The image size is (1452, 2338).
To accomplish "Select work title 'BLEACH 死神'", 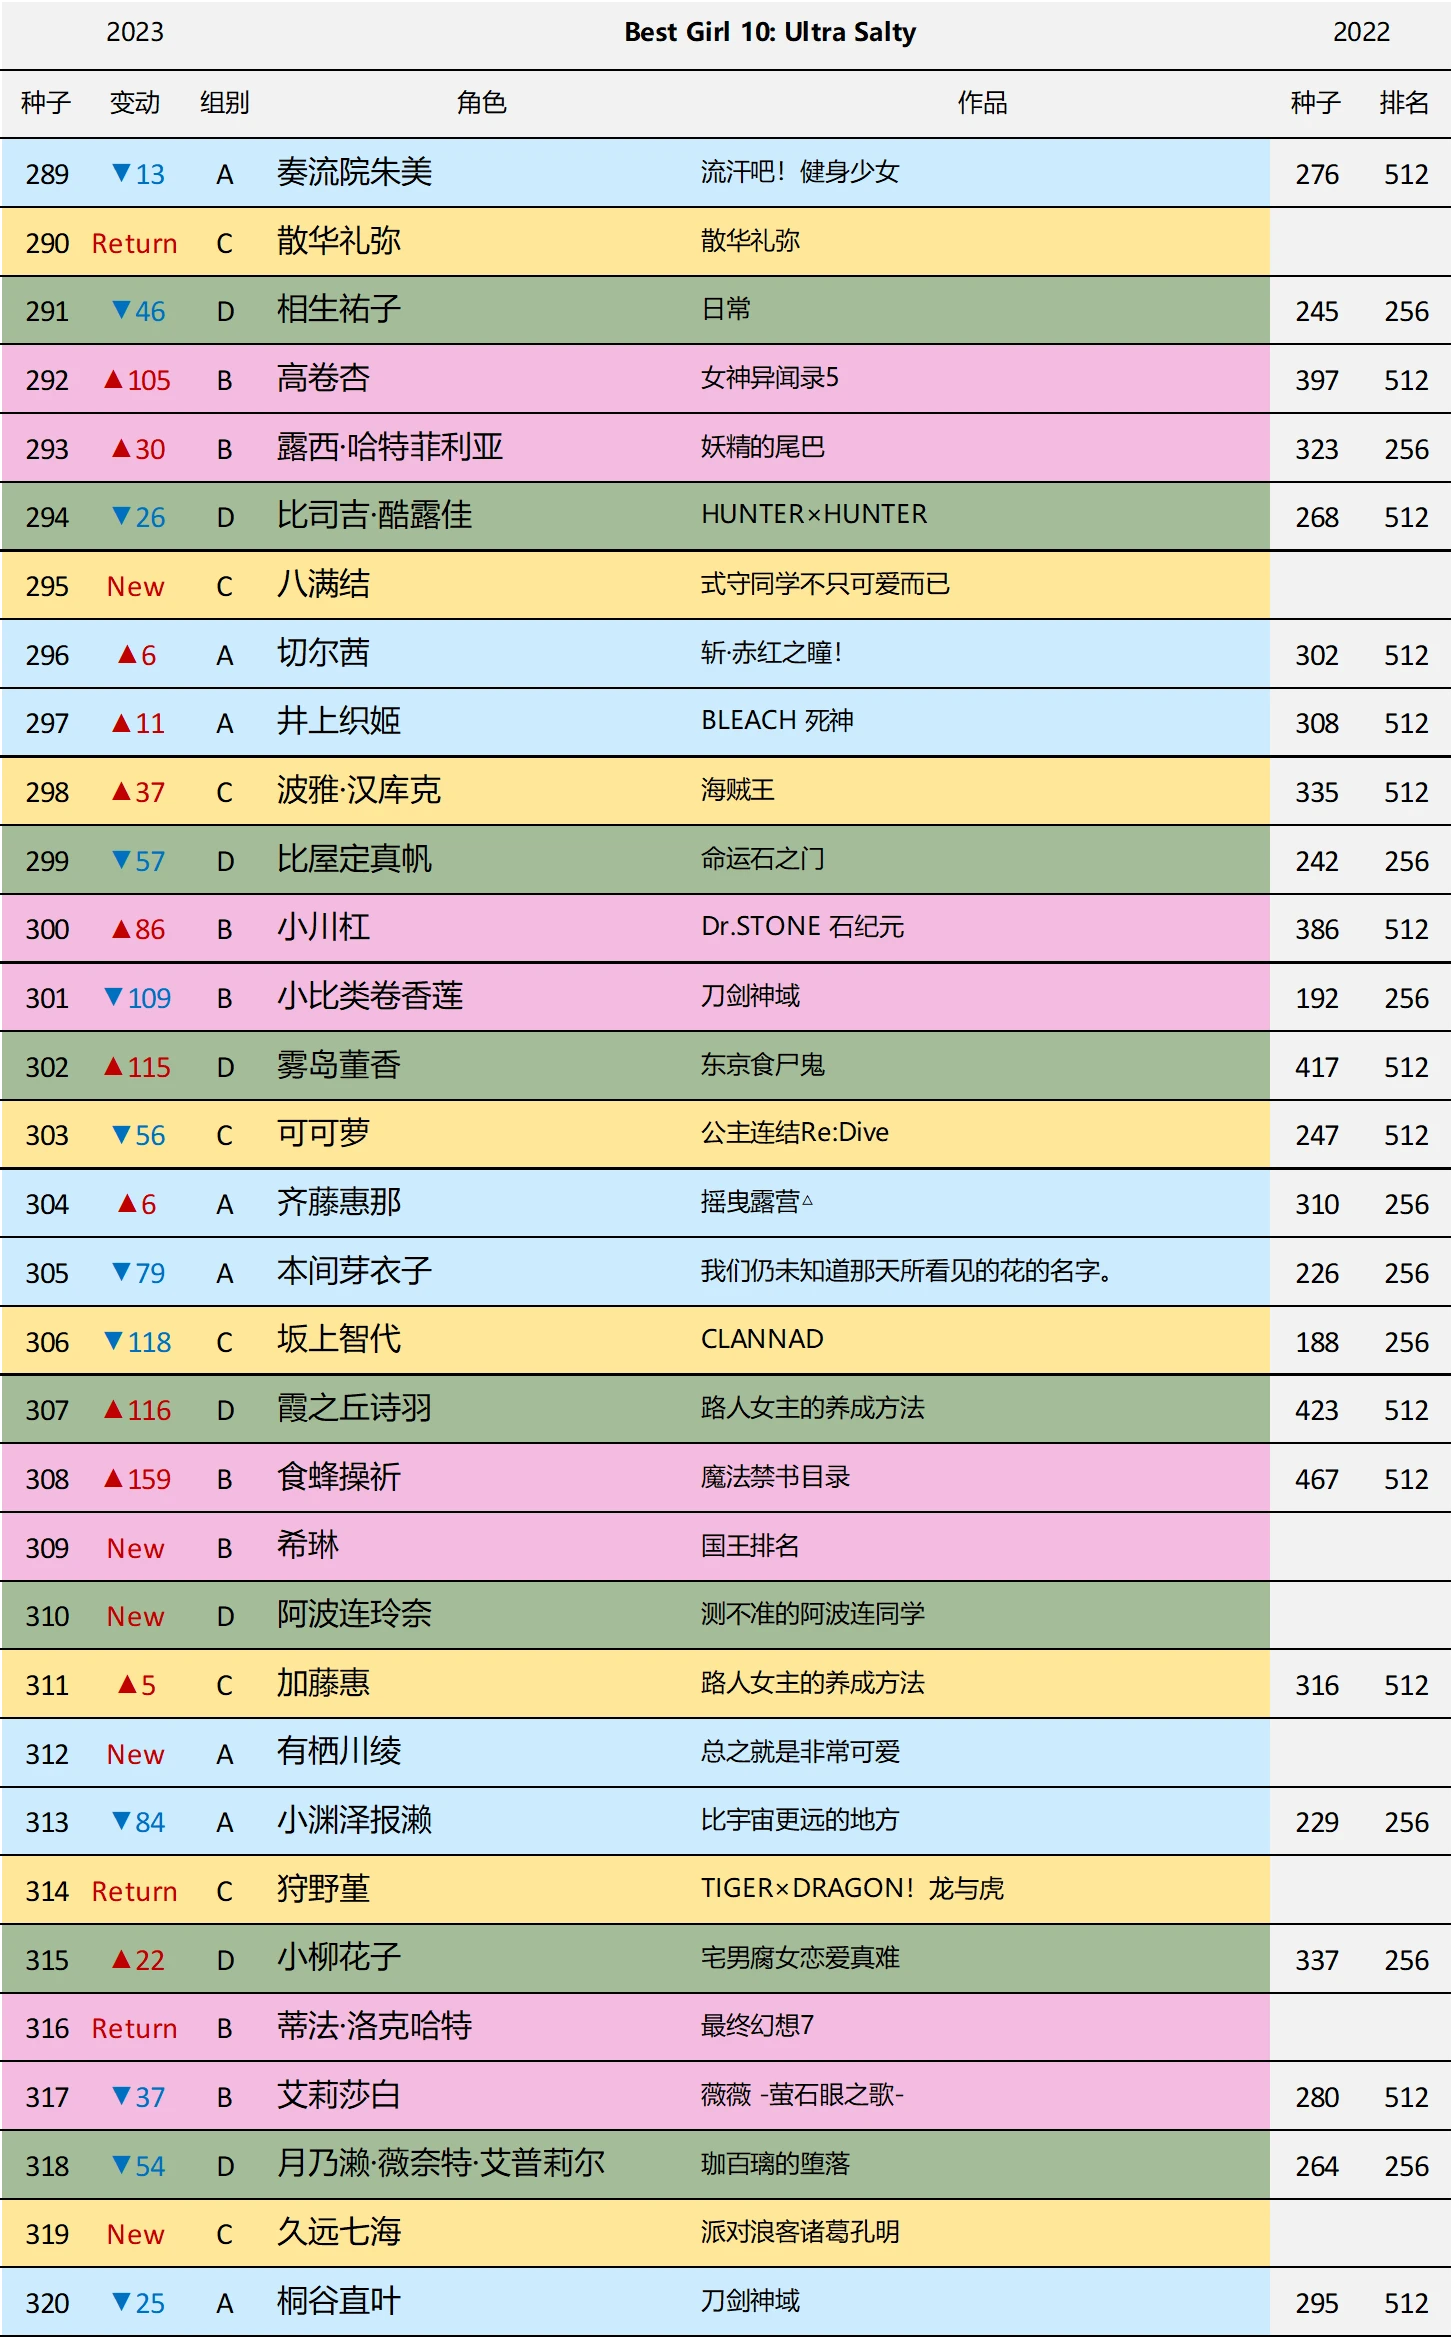I will click(777, 721).
